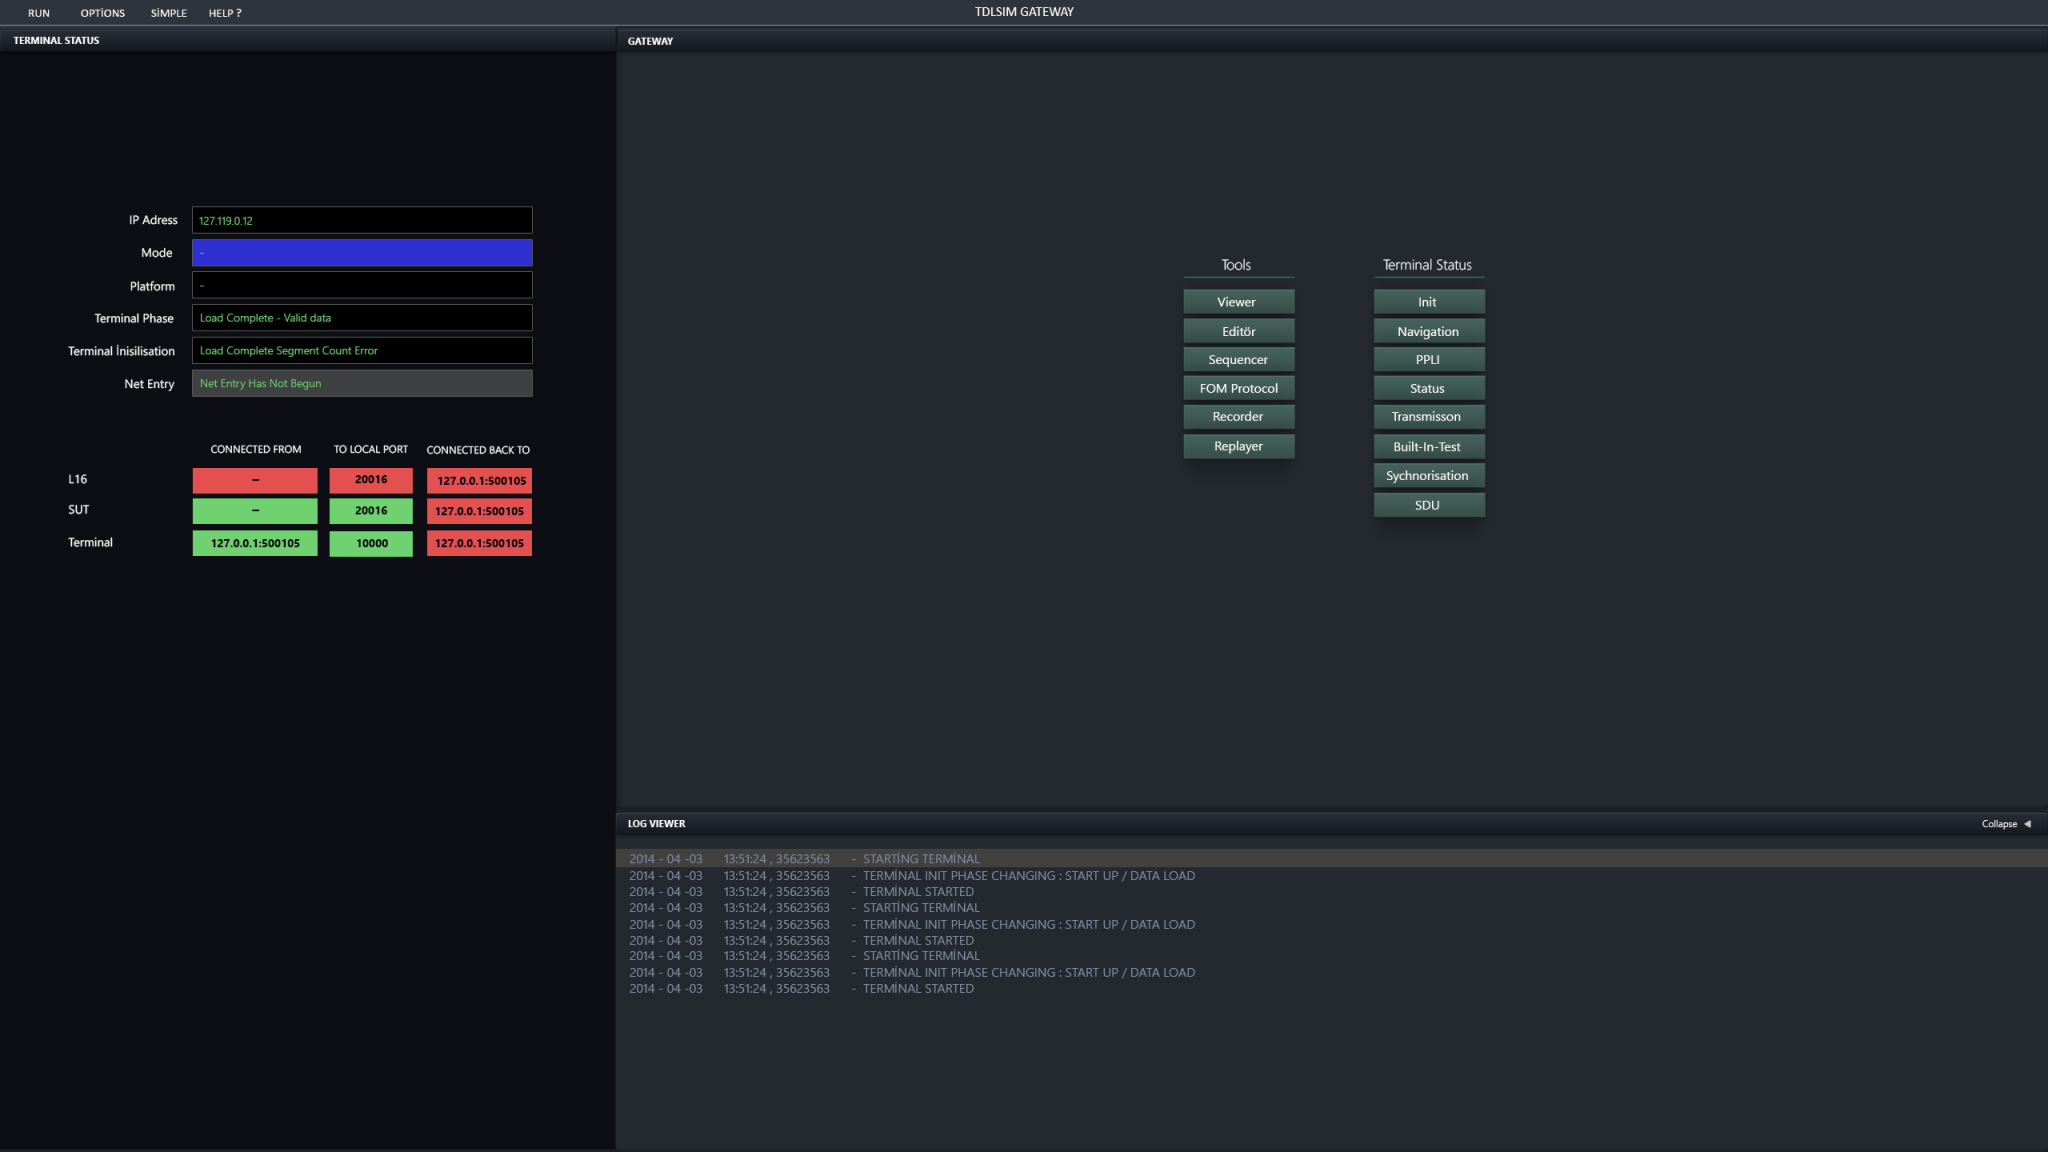
Task: Open the Editör tool
Action: click(1239, 330)
